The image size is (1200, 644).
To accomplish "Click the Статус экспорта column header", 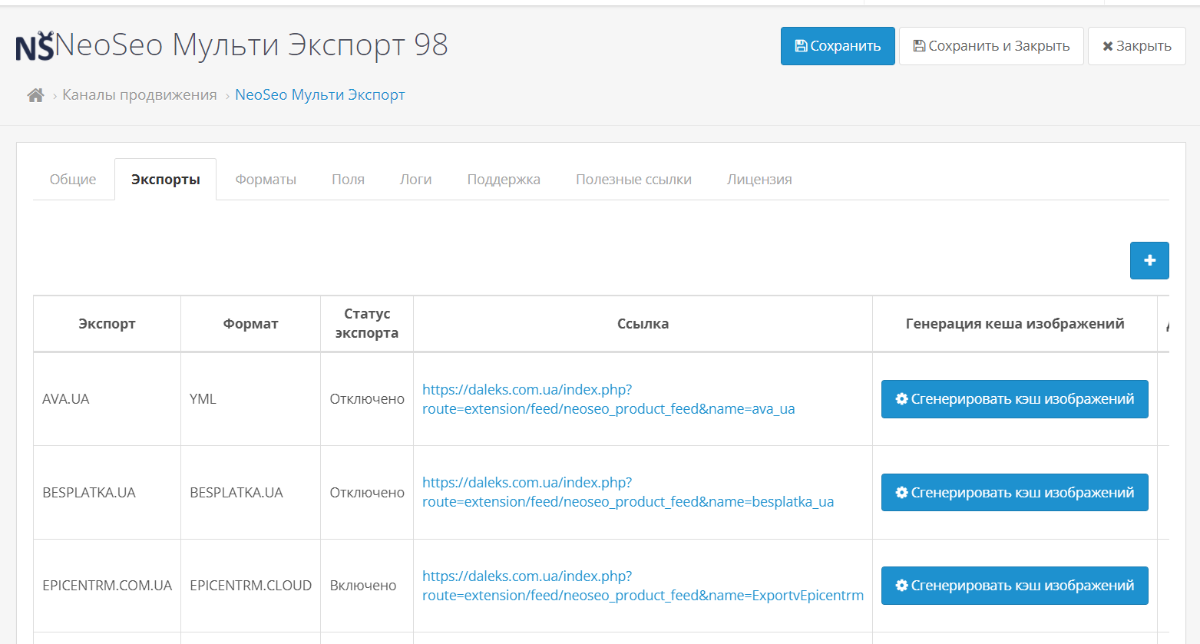I will click(x=367, y=324).
